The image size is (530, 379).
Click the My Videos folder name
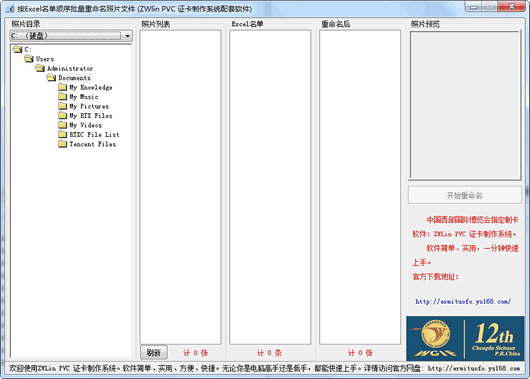(x=86, y=125)
